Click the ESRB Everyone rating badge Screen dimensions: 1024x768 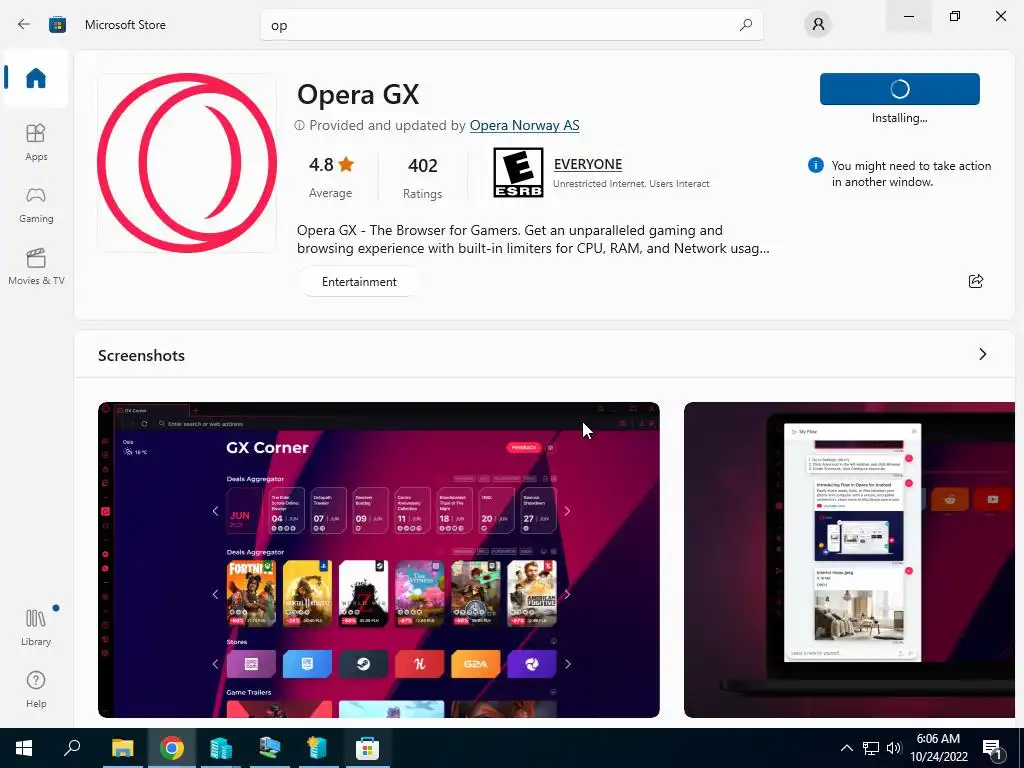pos(518,172)
